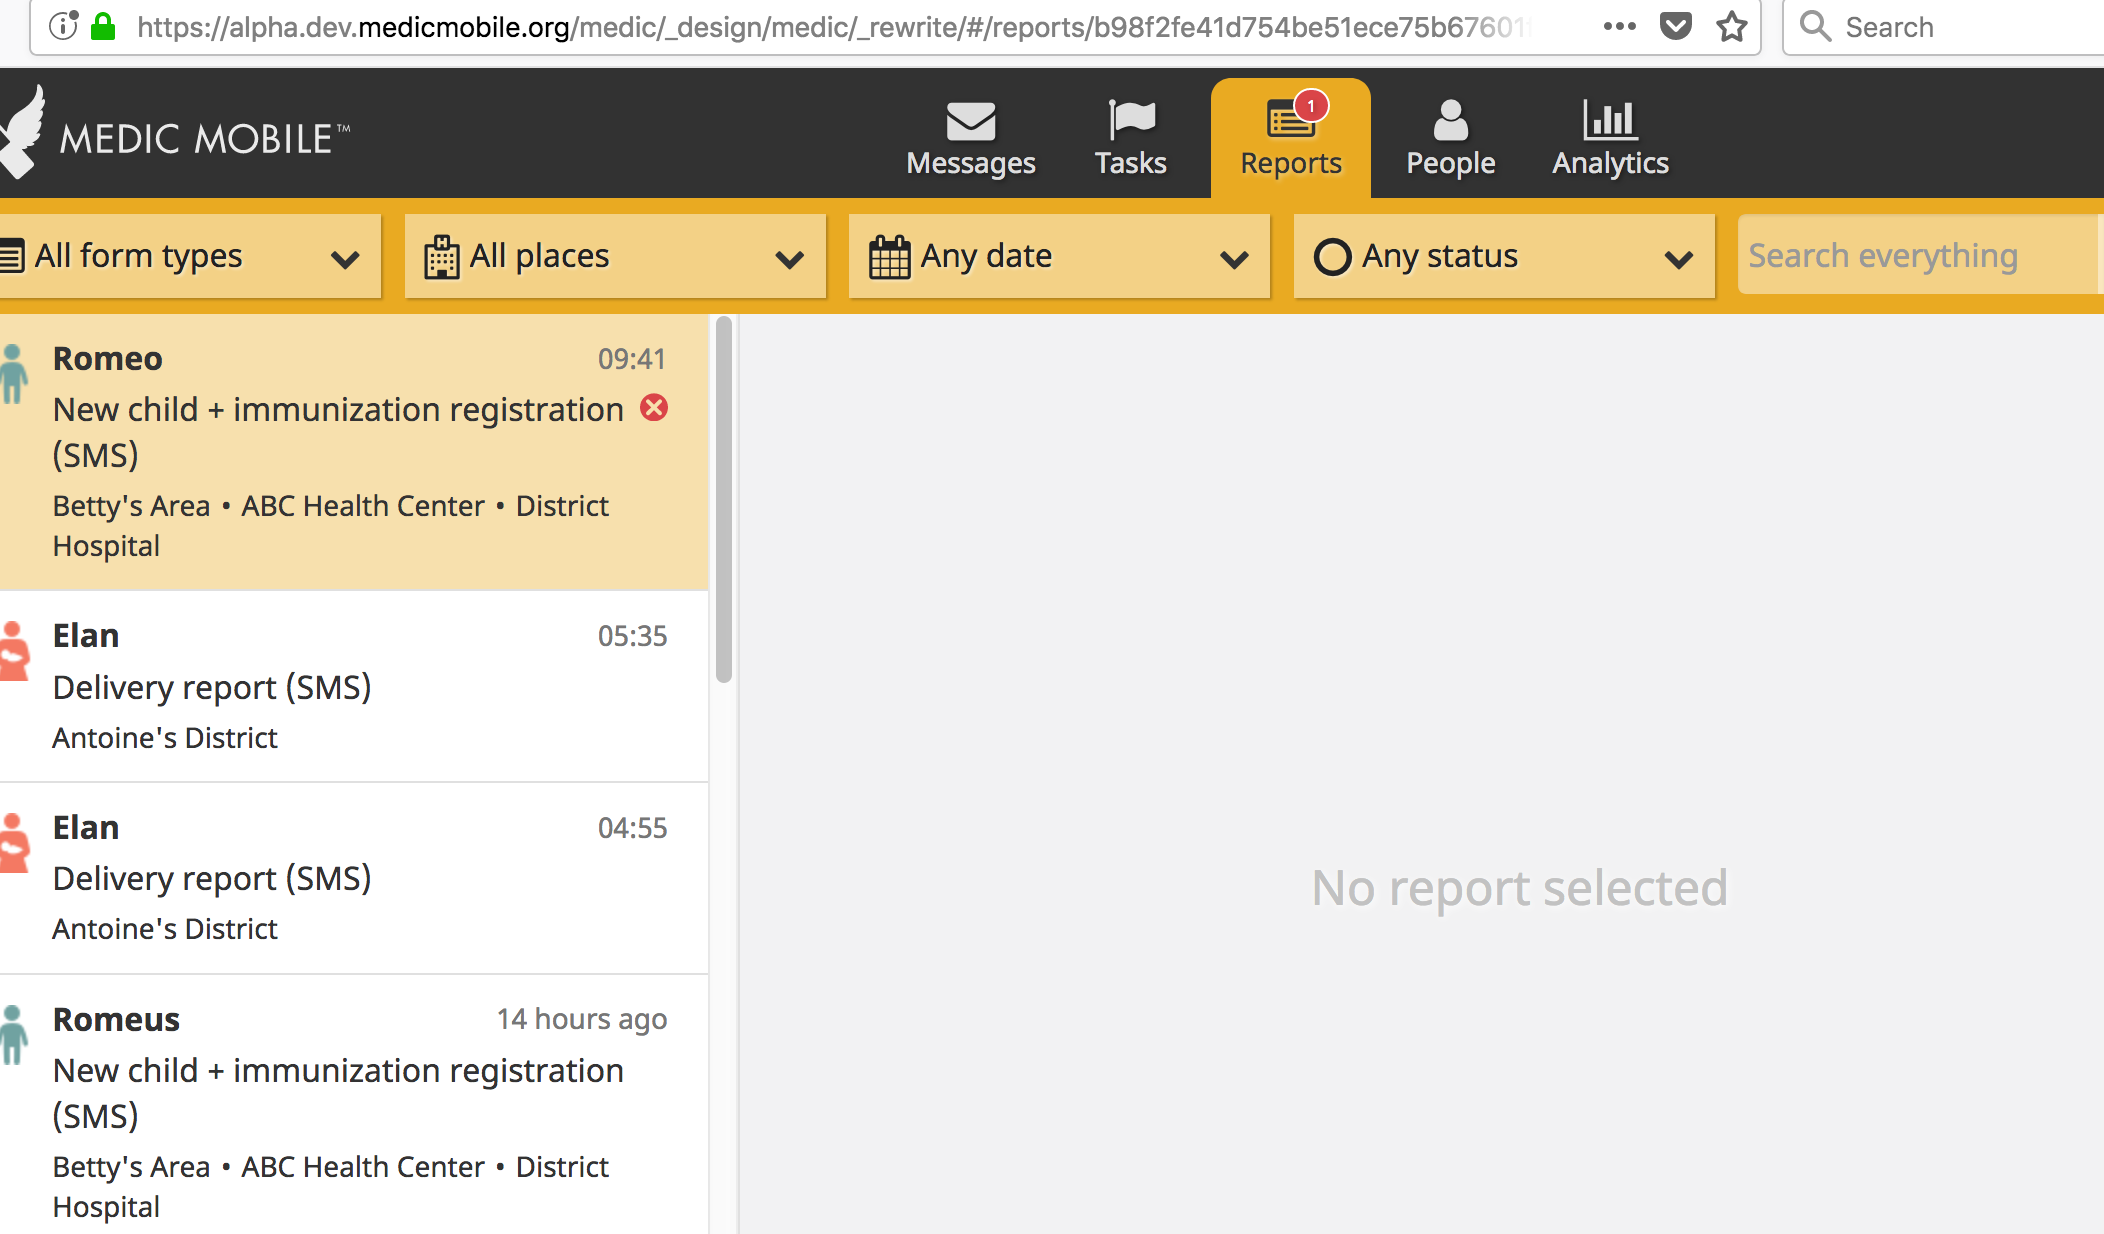
Task: Open the All places filter dropdown
Action: 614,256
